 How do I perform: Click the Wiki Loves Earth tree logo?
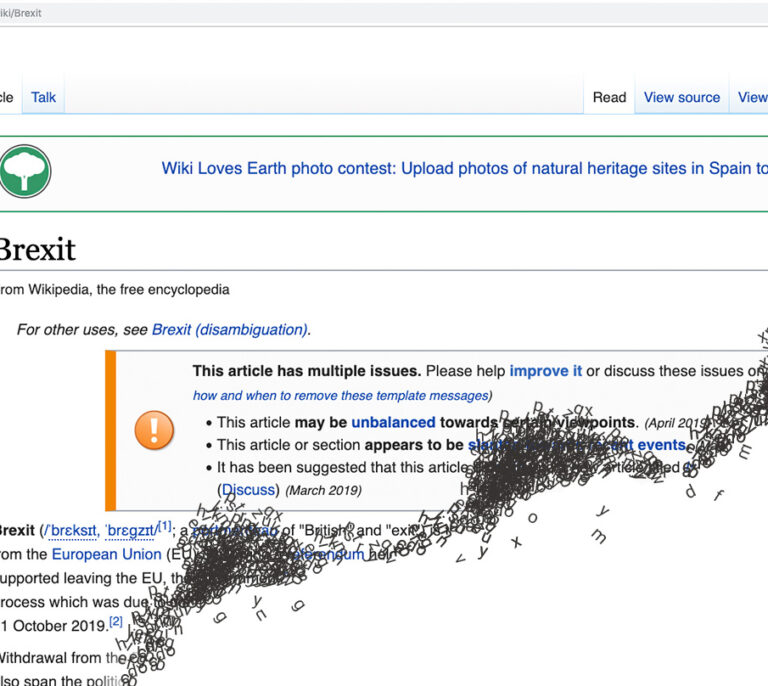pos(24,171)
